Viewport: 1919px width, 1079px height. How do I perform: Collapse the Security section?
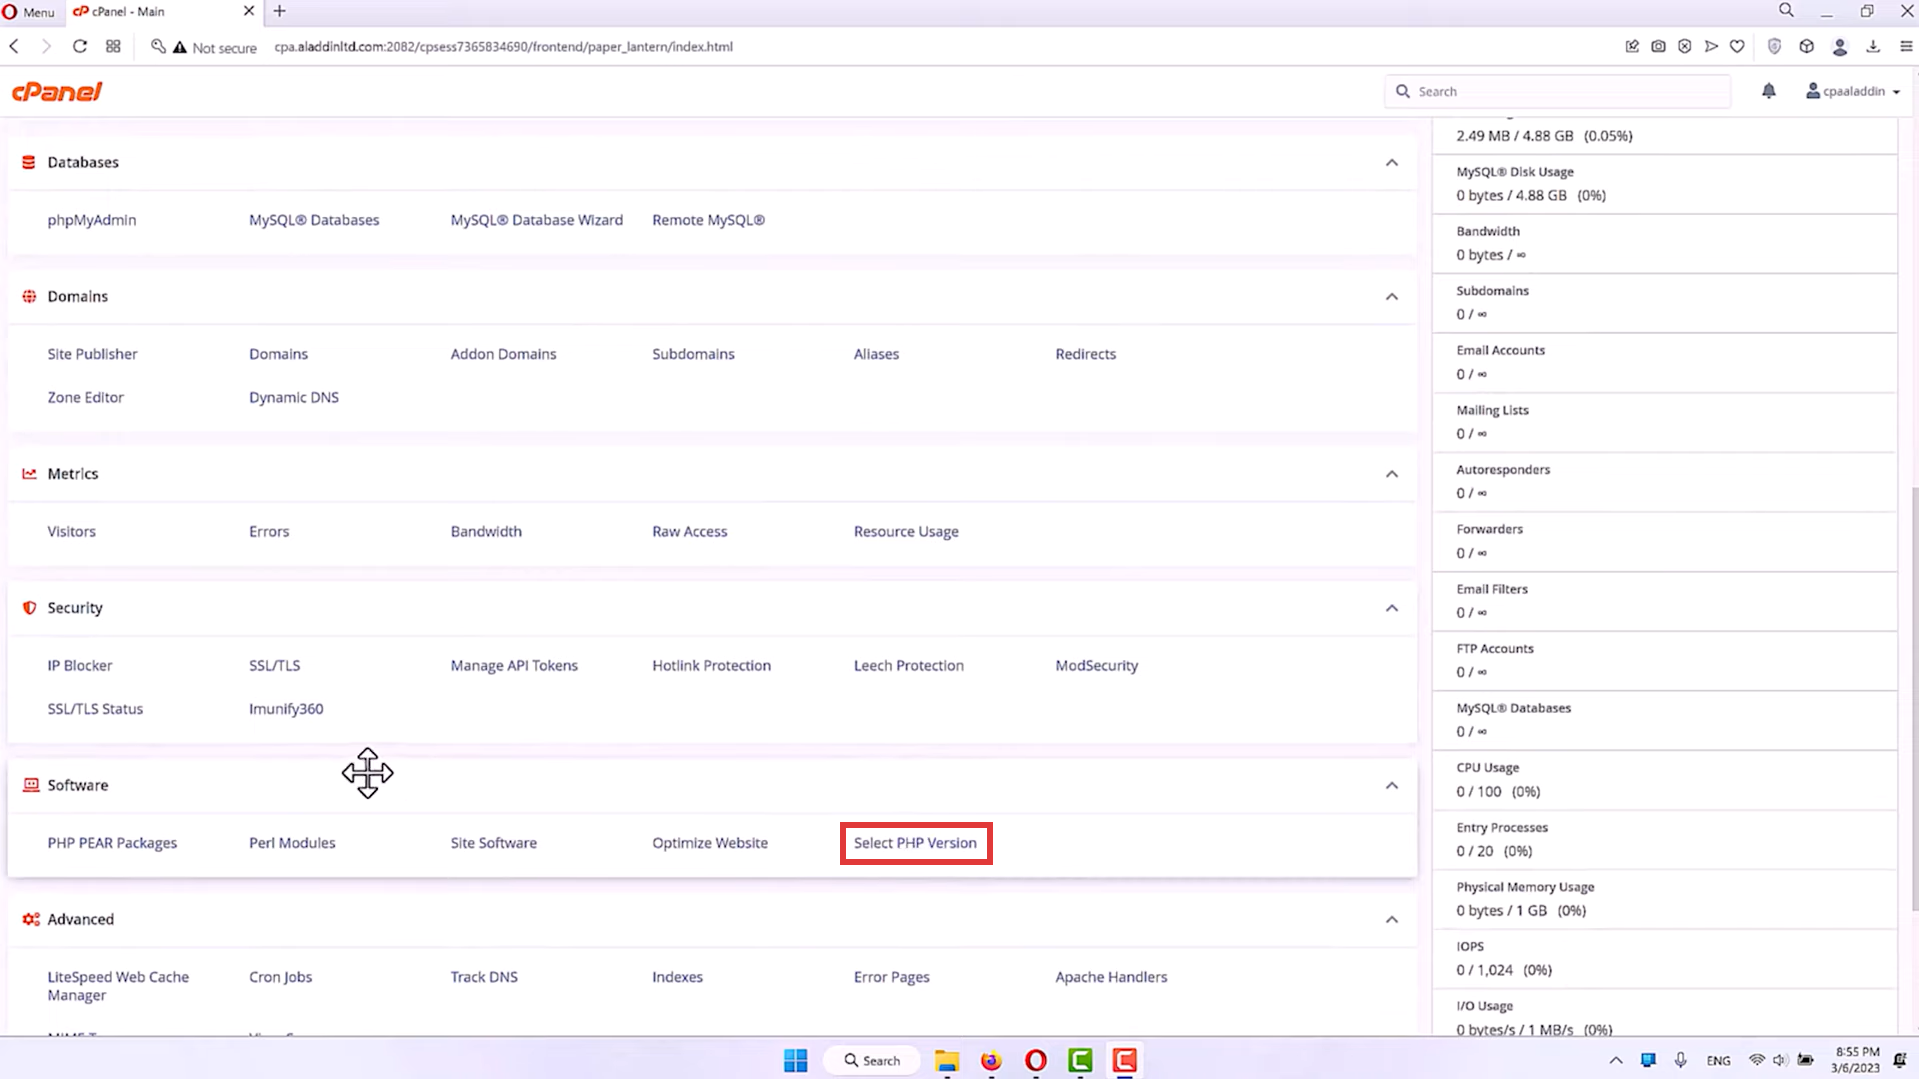pyautogui.click(x=1391, y=608)
